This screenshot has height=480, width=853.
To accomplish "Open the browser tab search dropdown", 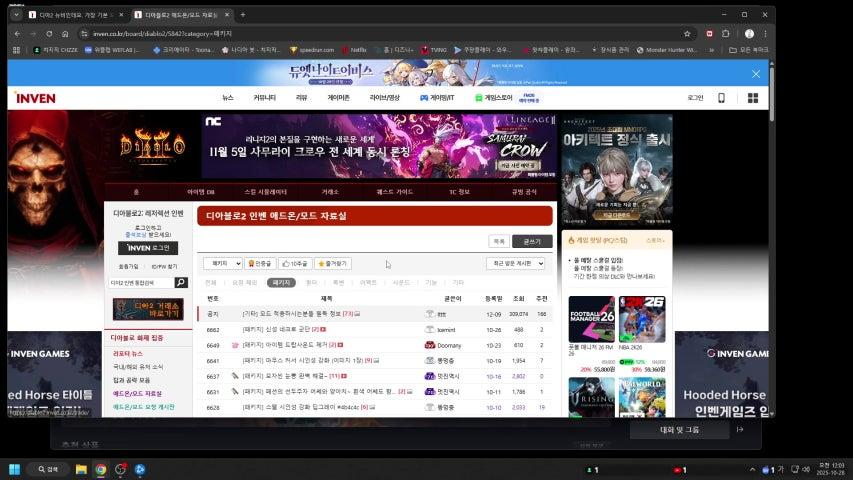I will (16, 15).
